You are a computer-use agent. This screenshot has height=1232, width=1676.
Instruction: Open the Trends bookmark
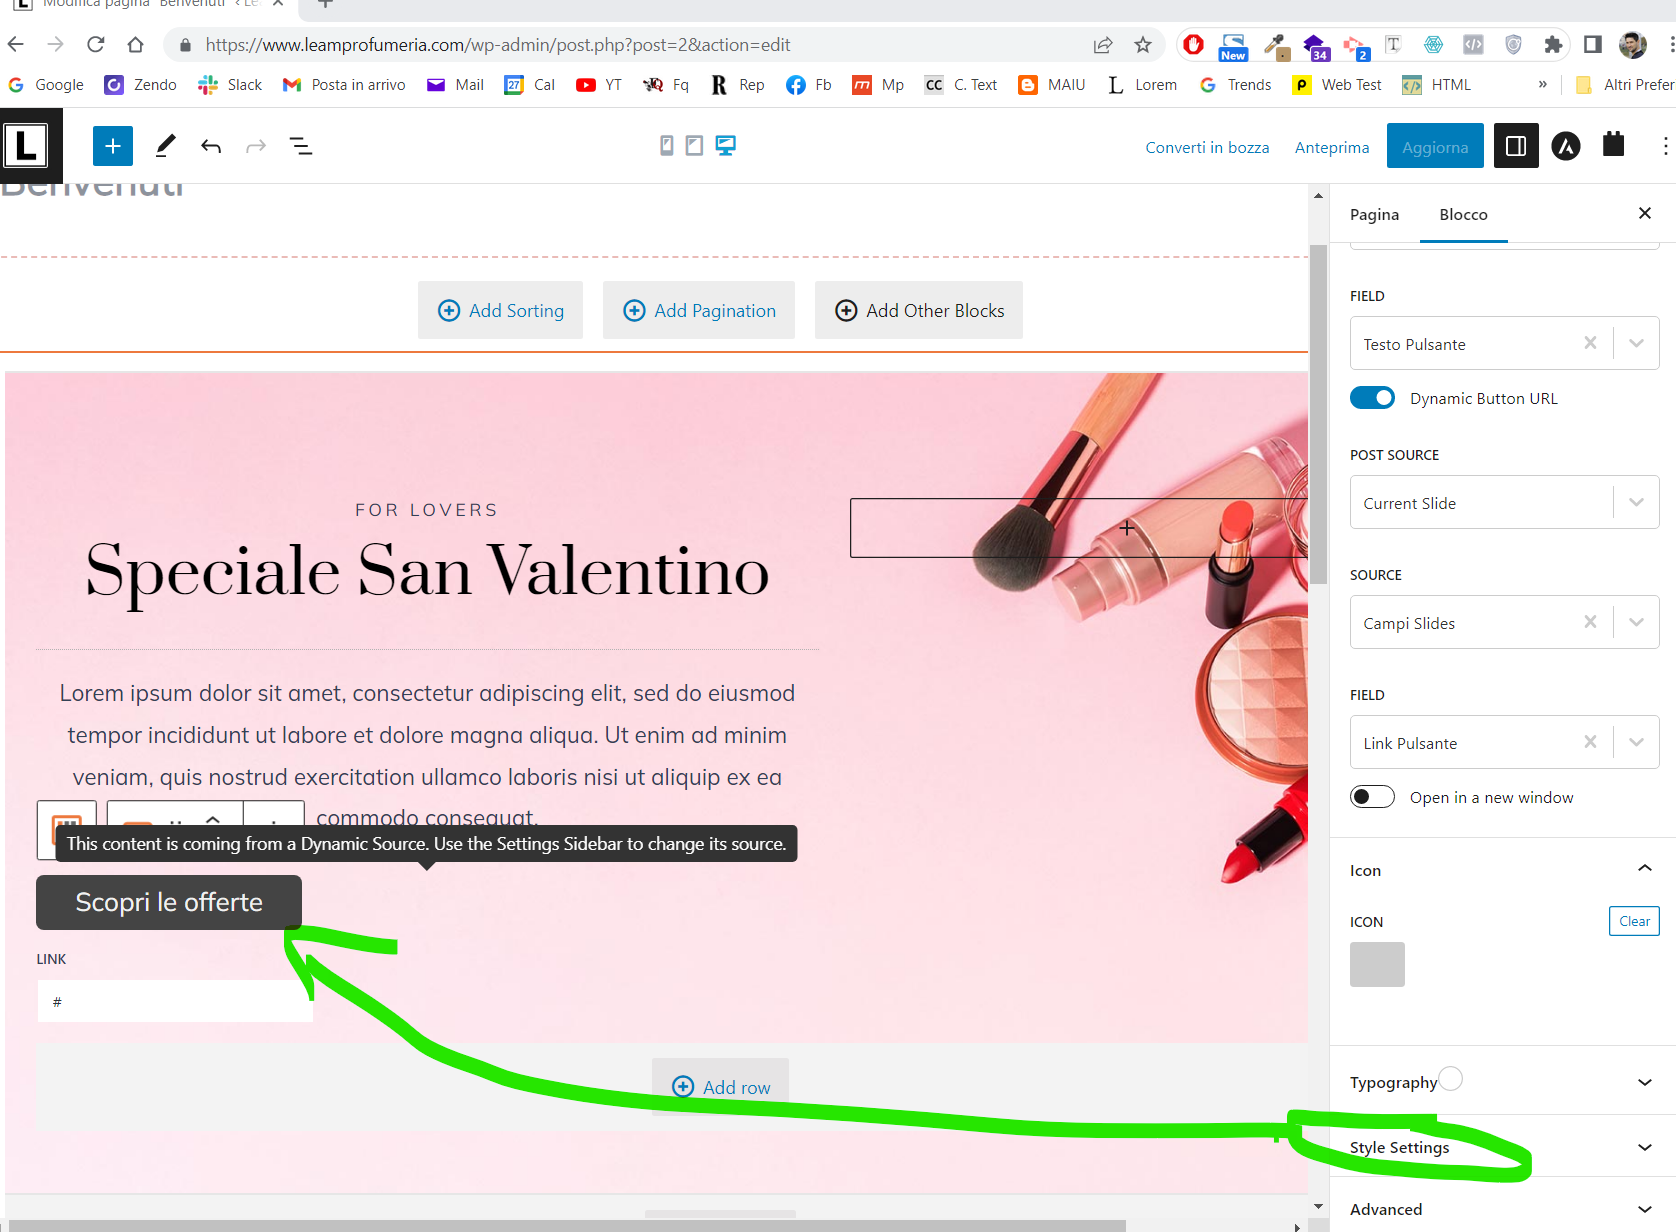click(1235, 85)
